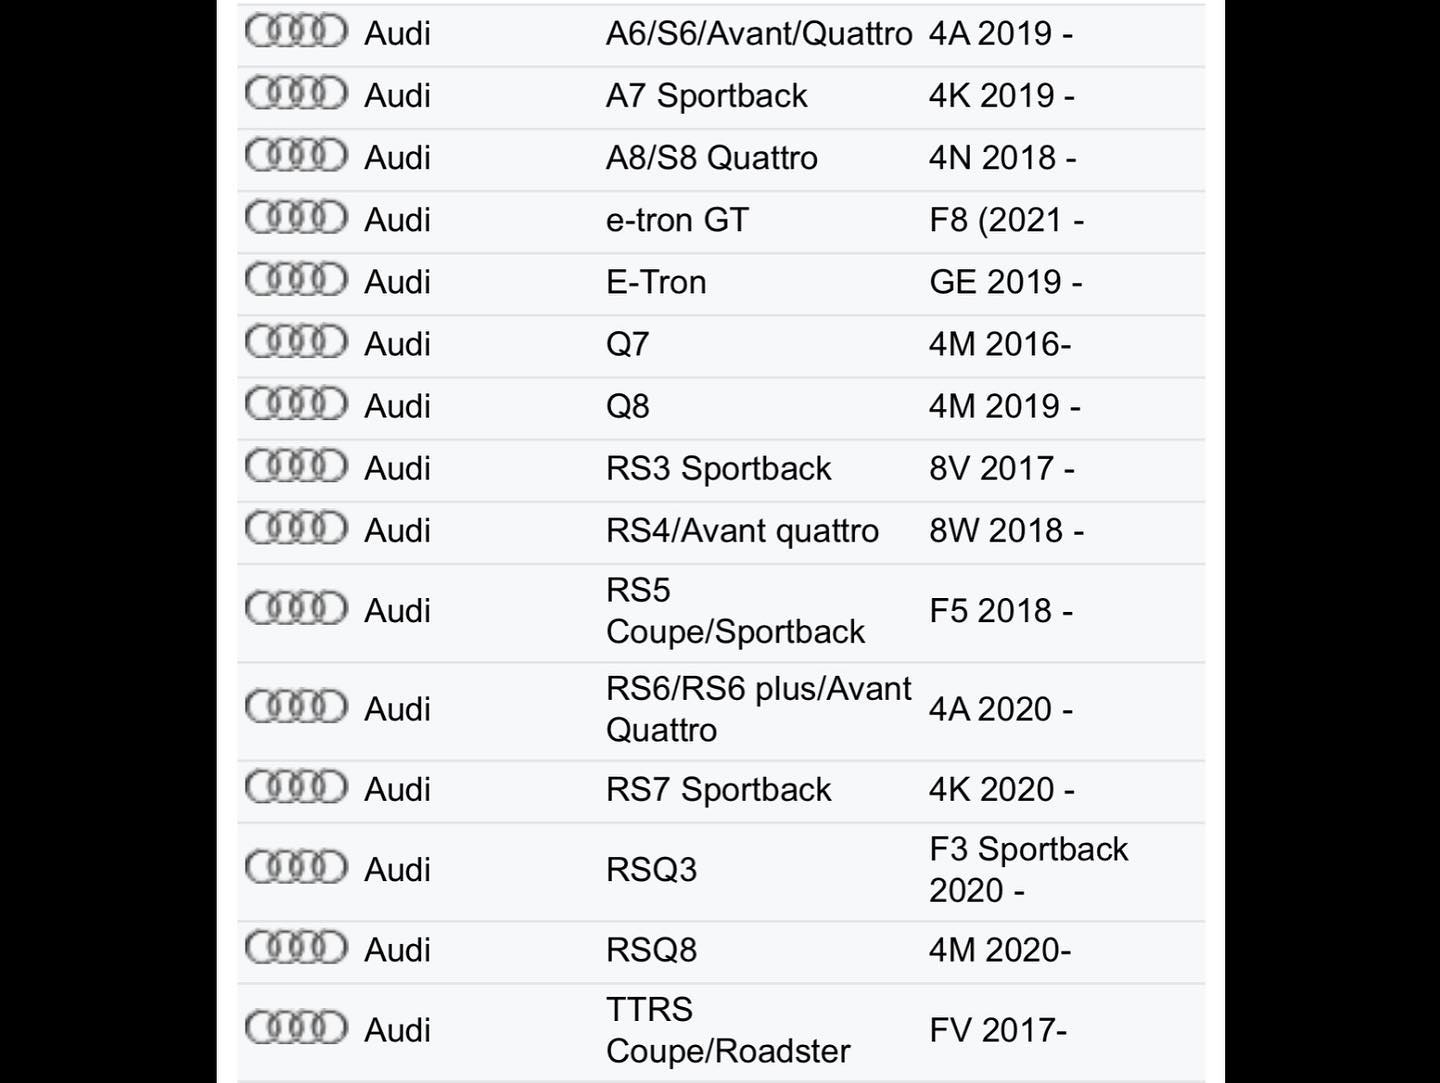Open the A6/S6/Avant/Quattro model entry
Image resolution: width=1440 pixels, height=1083 pixels.
759,34
